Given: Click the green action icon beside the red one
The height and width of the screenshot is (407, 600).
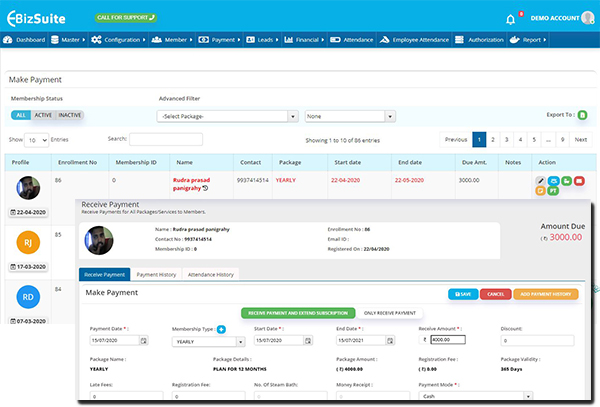Looking at the screenshot, I should click(x=566, y=181).
